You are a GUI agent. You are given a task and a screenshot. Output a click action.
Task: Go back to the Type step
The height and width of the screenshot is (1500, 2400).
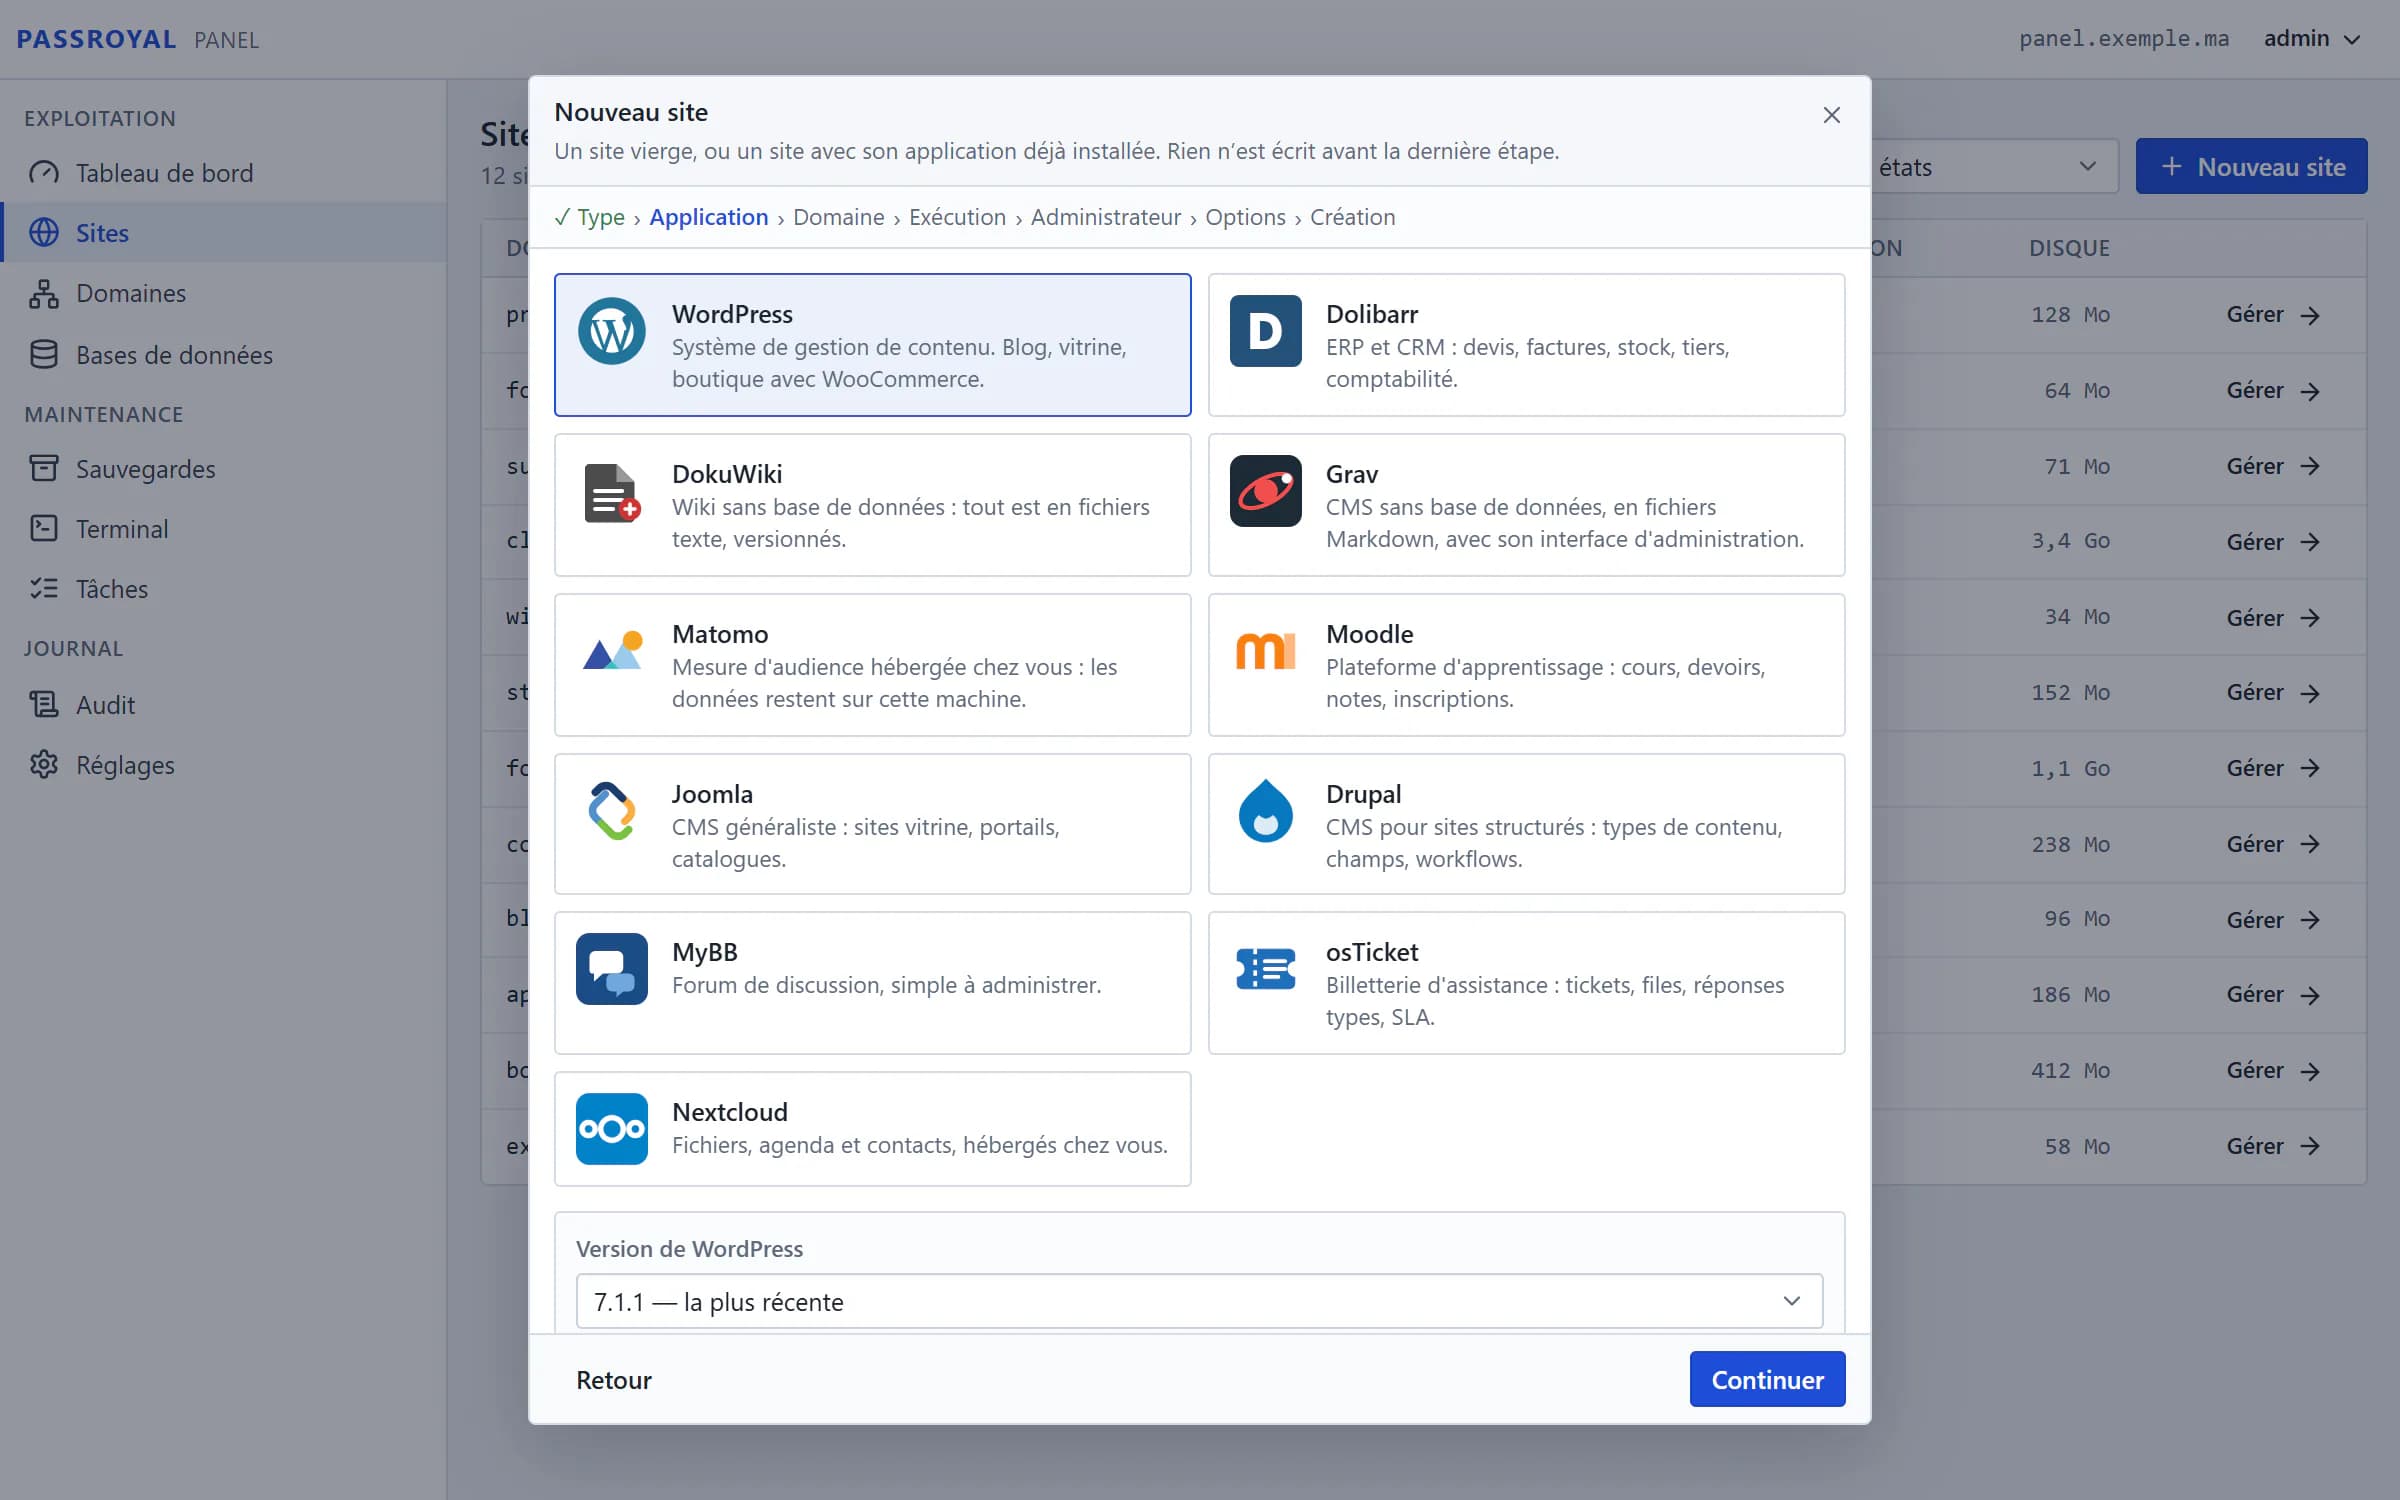pyautogui.click(x=589, y=217)
